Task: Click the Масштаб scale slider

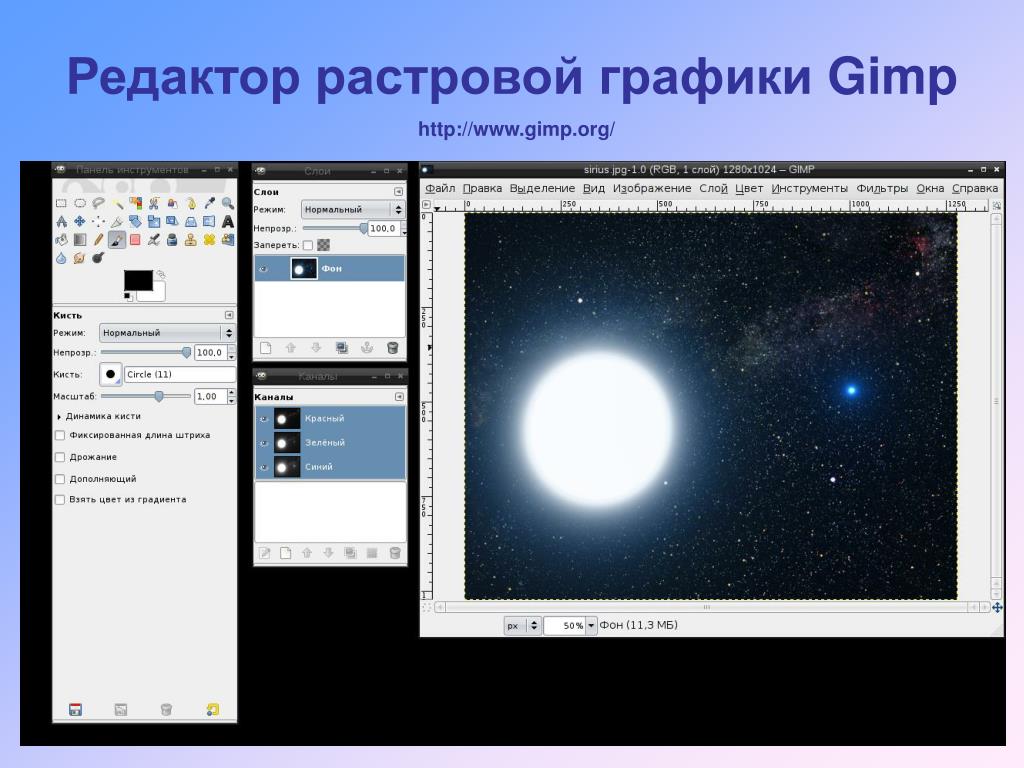Action: [x=146, y=396]
